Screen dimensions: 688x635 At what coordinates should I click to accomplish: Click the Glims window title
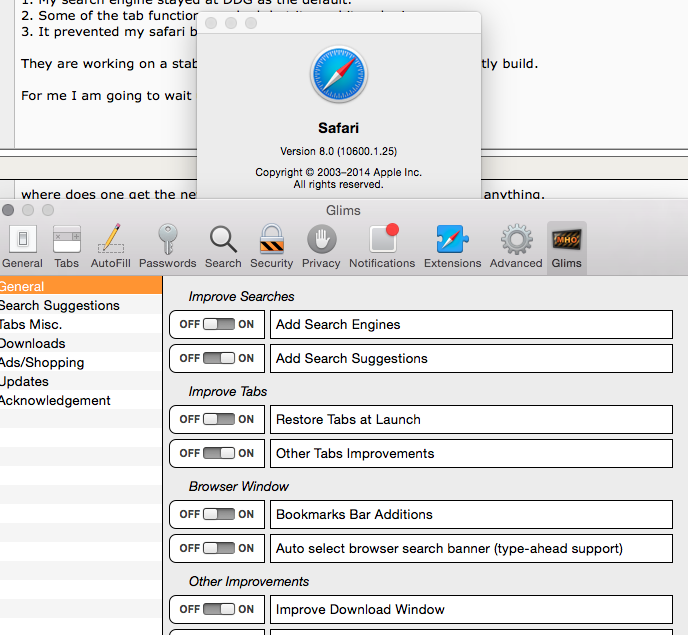343,210
